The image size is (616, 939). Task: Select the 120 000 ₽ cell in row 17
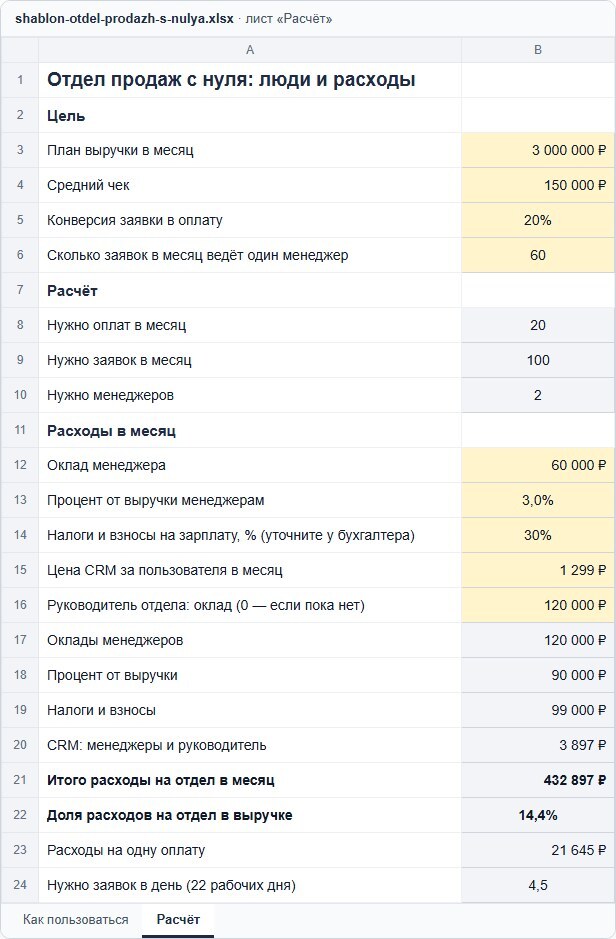point(538,641)
